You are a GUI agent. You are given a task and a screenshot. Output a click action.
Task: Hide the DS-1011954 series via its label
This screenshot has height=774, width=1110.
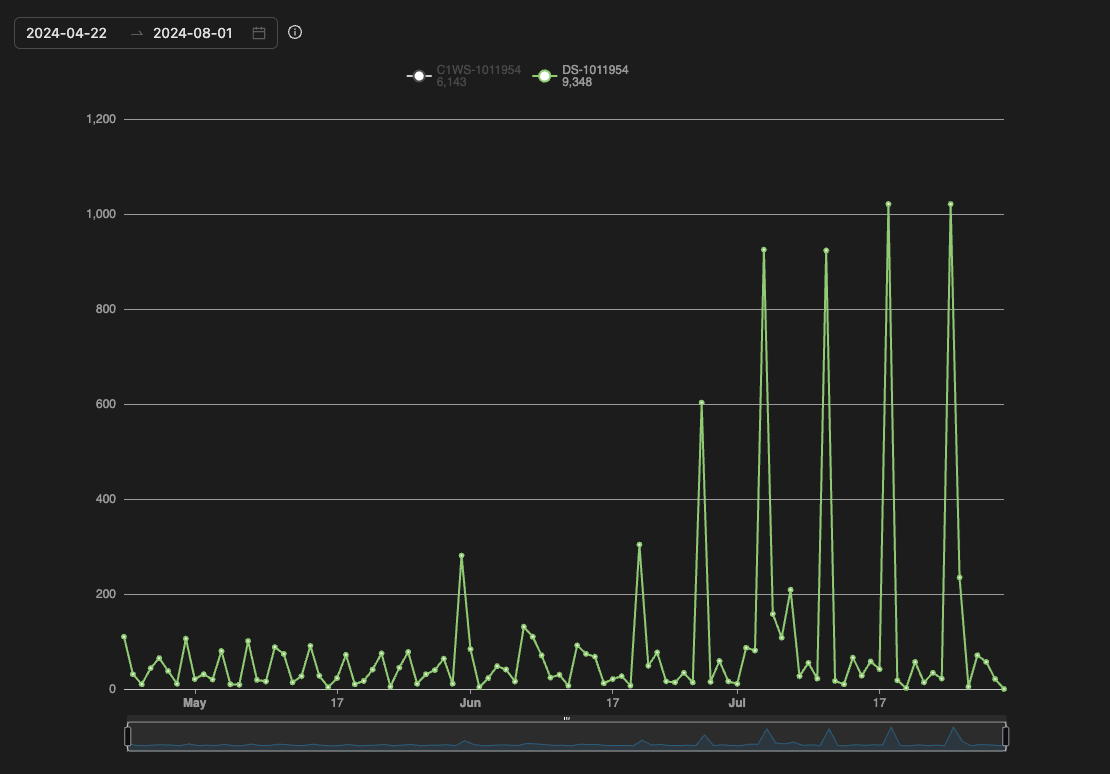pyautogui.click(x=594, y=70)
